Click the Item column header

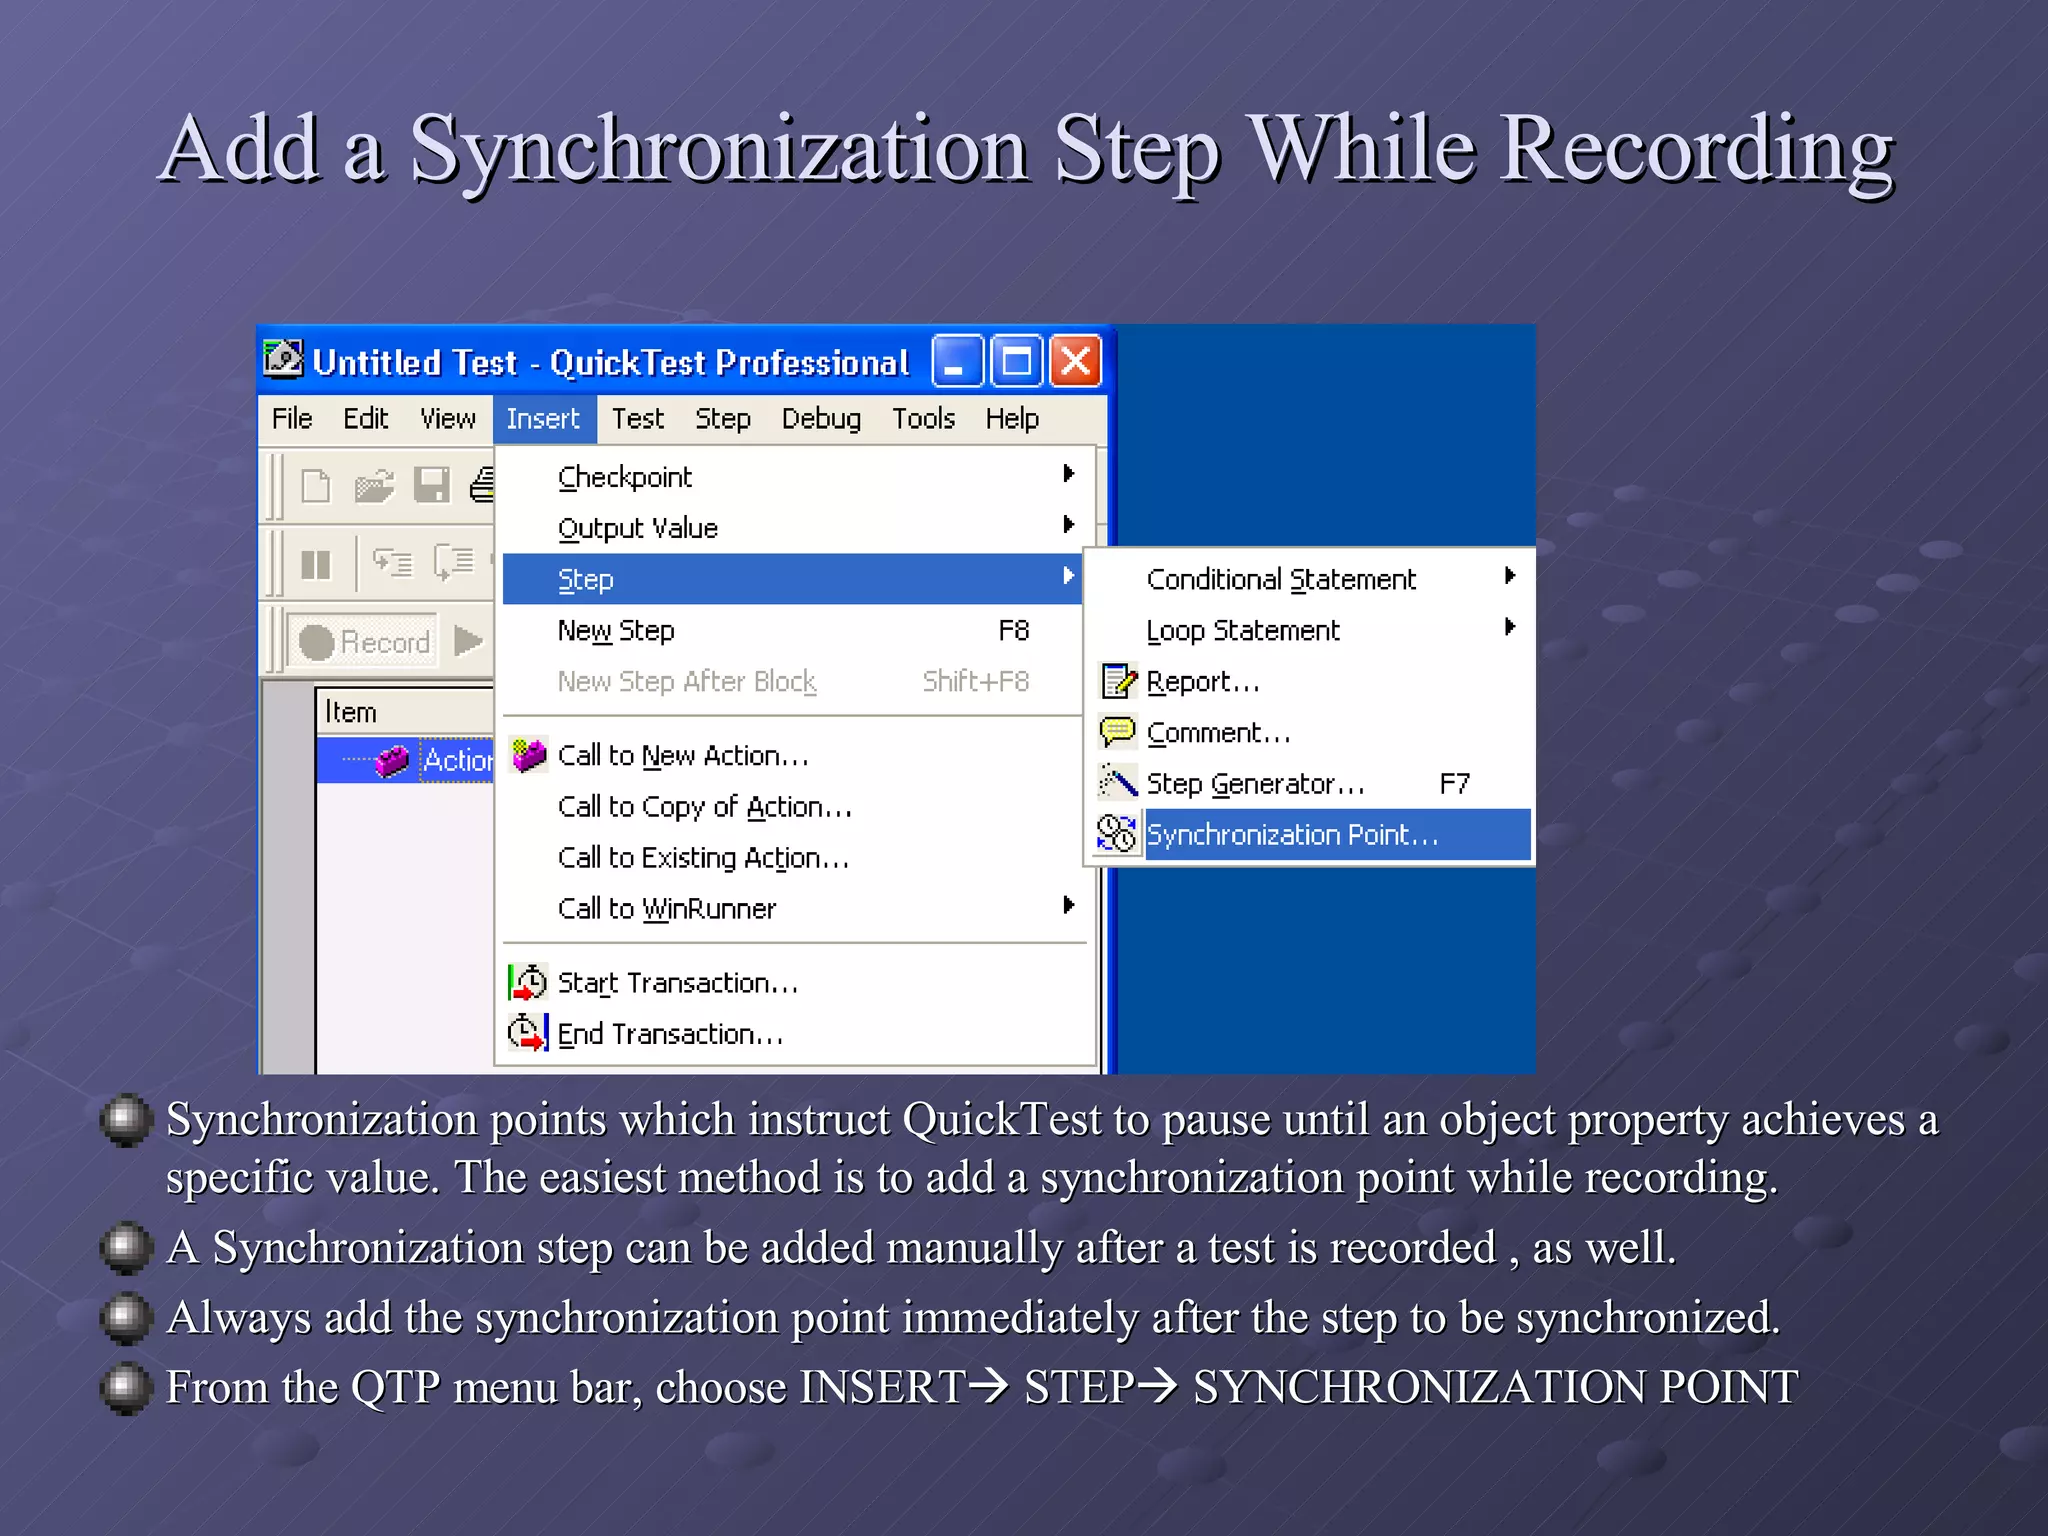(405, 712)
